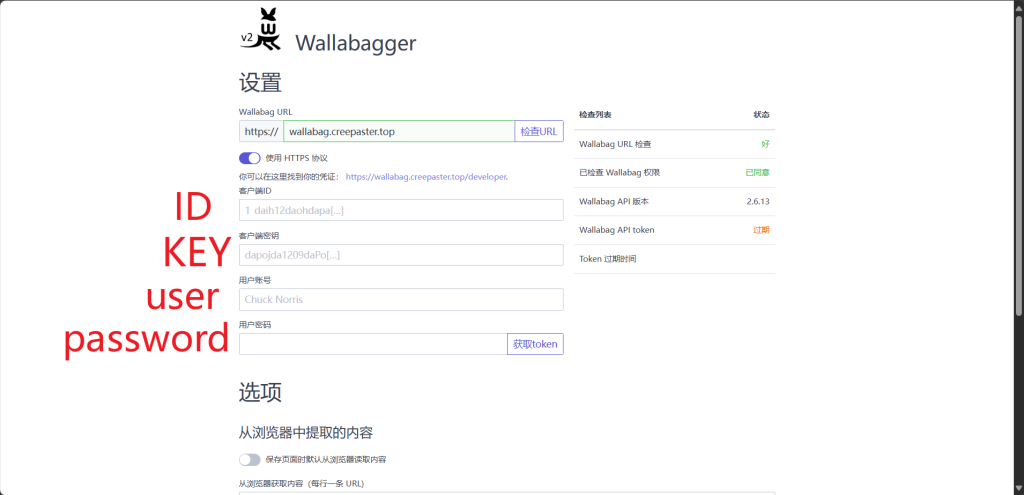The height and width of the screenshot is (495, 1024).
Task: Focus the 用户密码 password field
Action: click(x=373, y=344)
